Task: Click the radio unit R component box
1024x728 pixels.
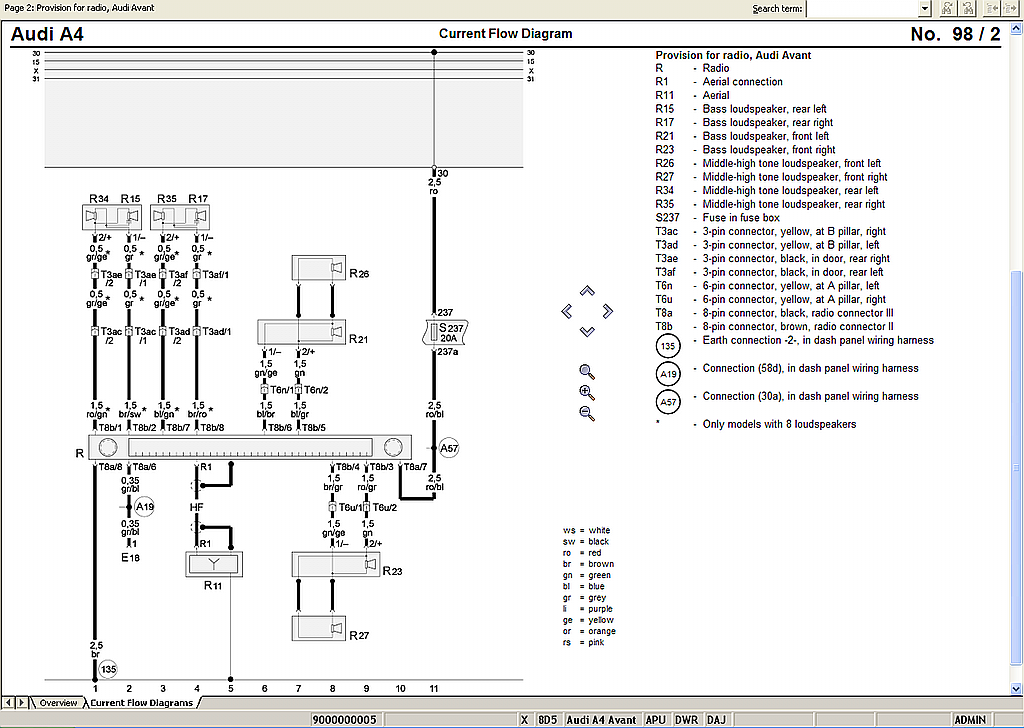Action: [250, 447]
